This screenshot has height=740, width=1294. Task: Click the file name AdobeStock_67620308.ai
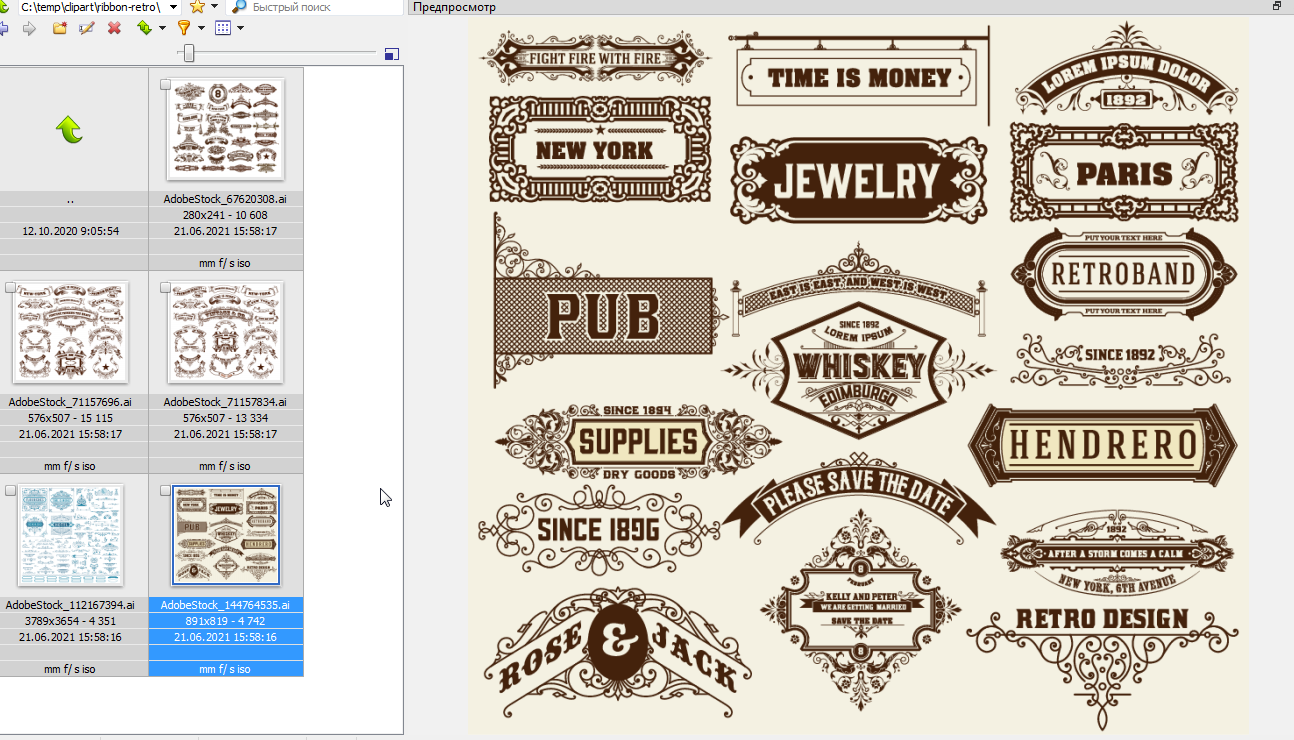pos(225,199)
